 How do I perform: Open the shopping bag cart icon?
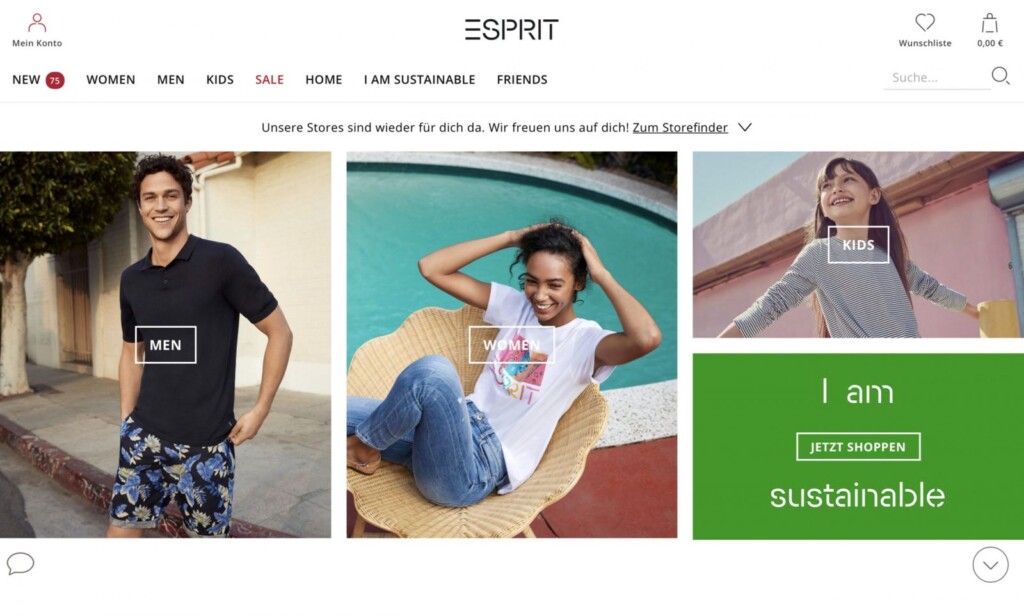[x=990, y=23]
